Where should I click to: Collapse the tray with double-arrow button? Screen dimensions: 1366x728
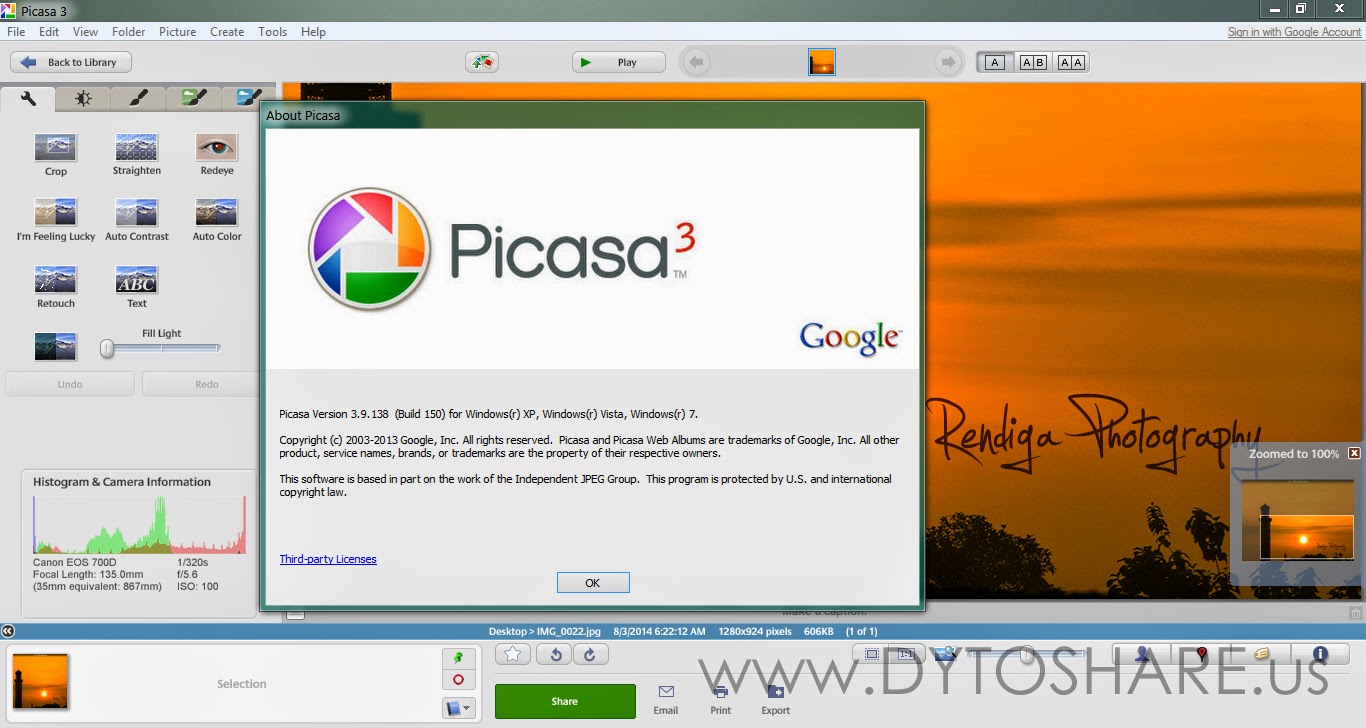(x=8, y=631)
